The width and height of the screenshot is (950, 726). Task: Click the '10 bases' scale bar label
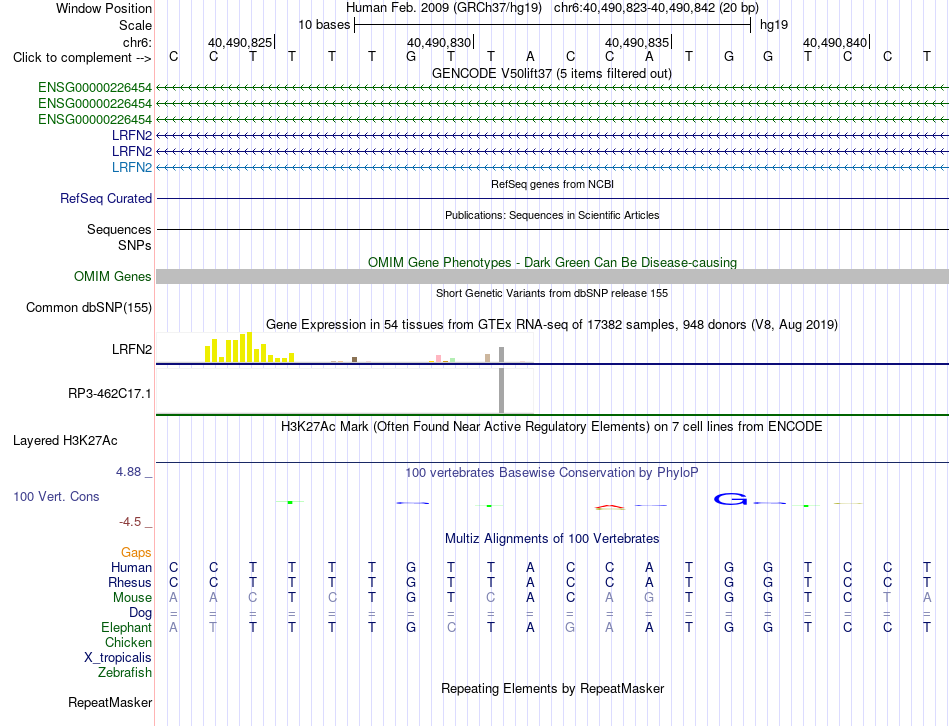pyautogui.click(x=324, y=25)
